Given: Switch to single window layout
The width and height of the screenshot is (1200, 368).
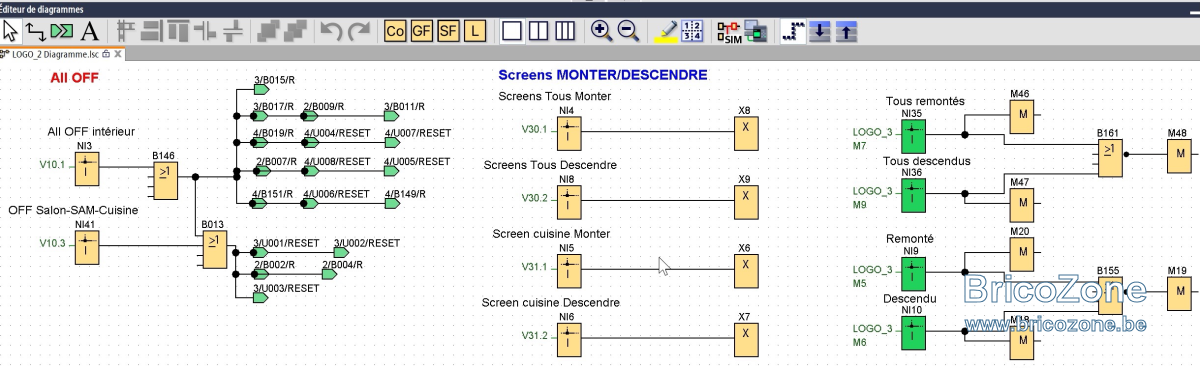Looking at the screenshot, I should coord(512,31).
